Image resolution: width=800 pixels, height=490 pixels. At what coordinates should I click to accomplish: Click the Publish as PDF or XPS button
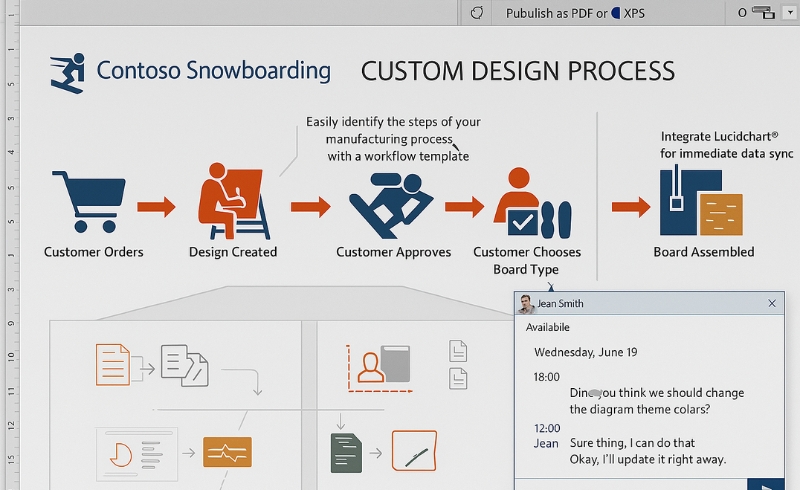click(575, 13)
